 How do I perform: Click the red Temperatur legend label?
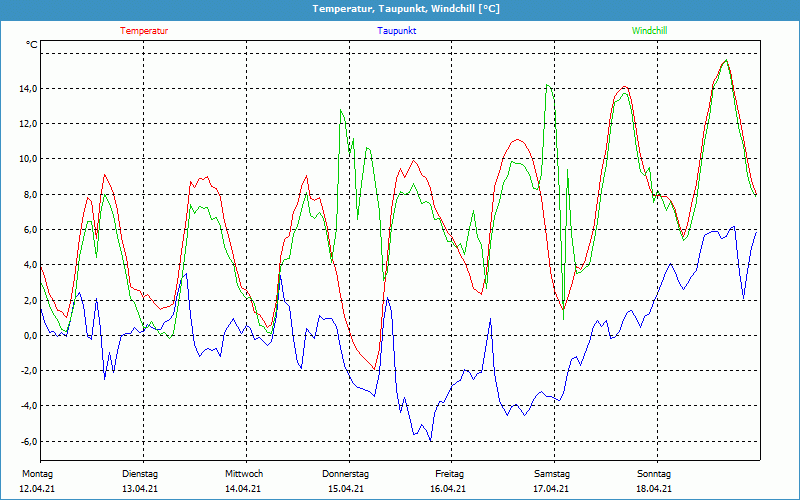(144, 31)
